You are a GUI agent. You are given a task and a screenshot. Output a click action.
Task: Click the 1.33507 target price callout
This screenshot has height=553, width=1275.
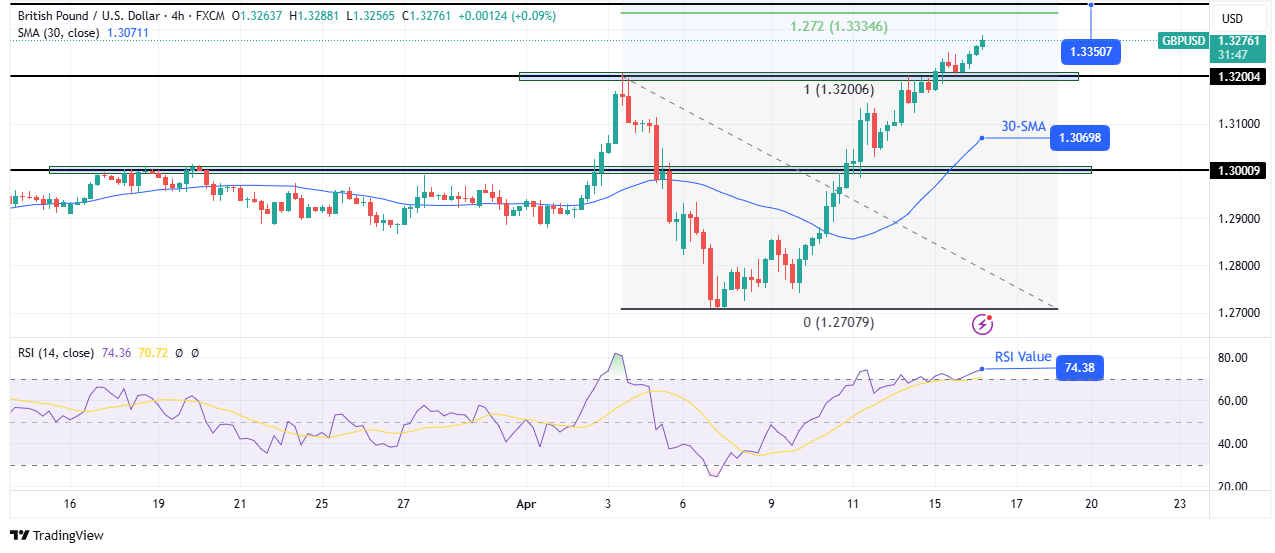click(1091, 51)
